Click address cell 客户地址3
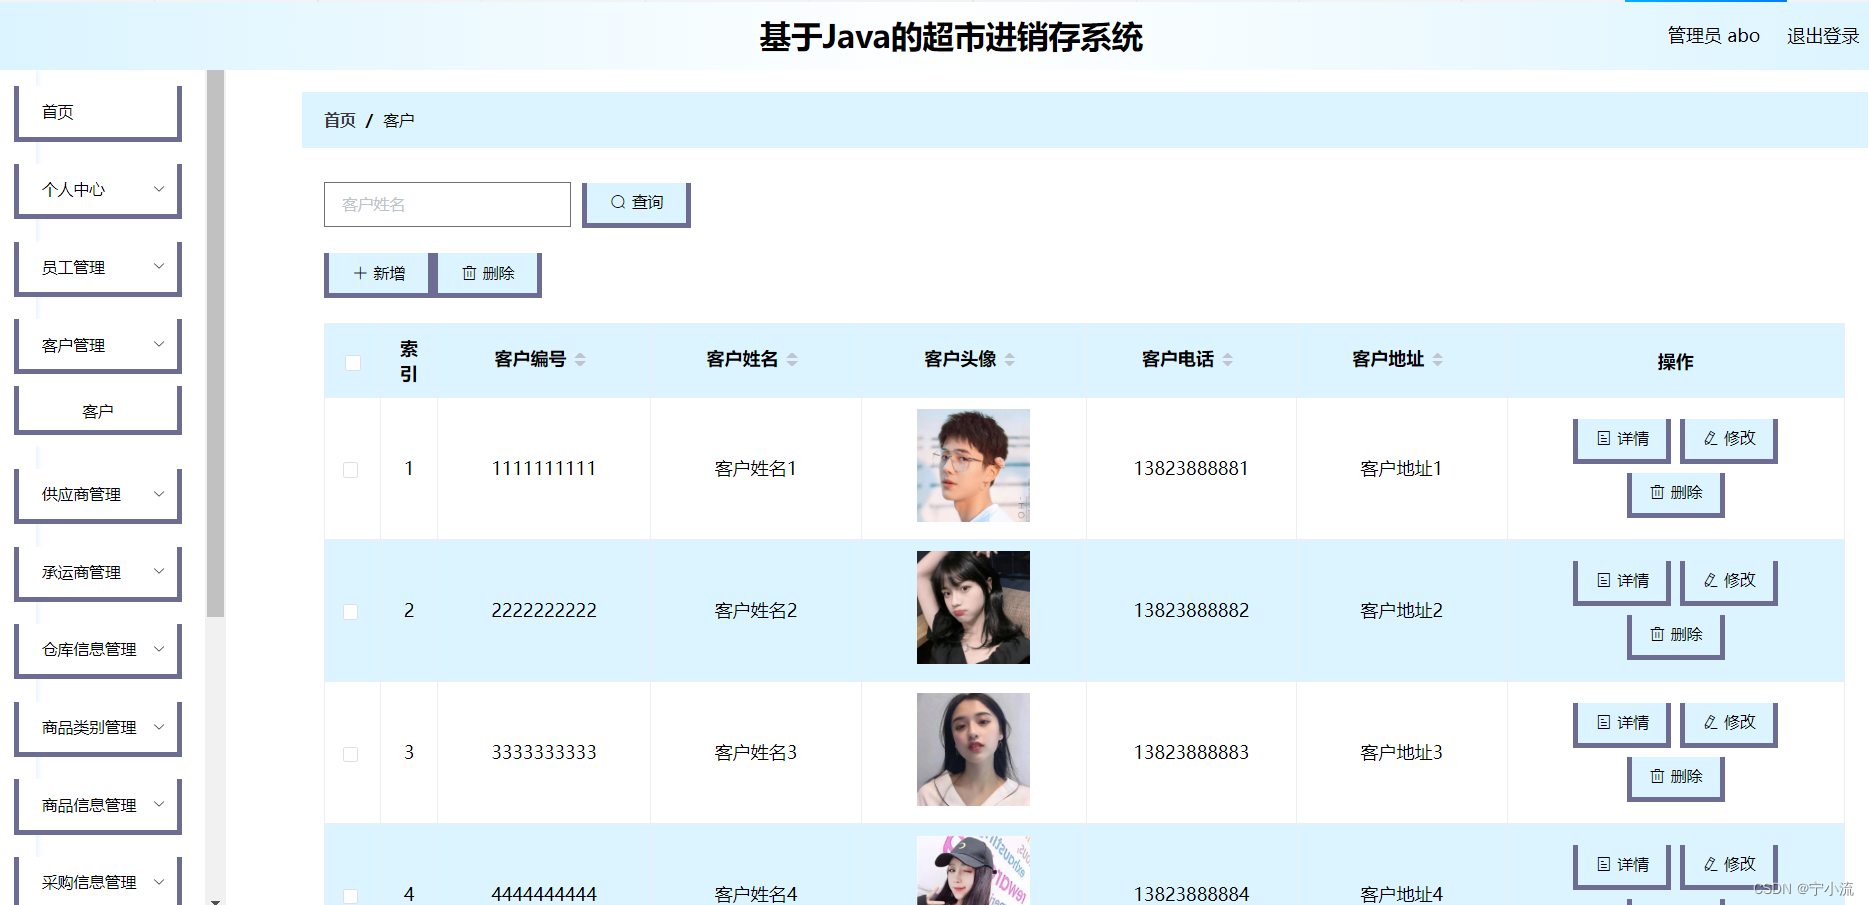The image size is (1869, 905). [1401, 752]
